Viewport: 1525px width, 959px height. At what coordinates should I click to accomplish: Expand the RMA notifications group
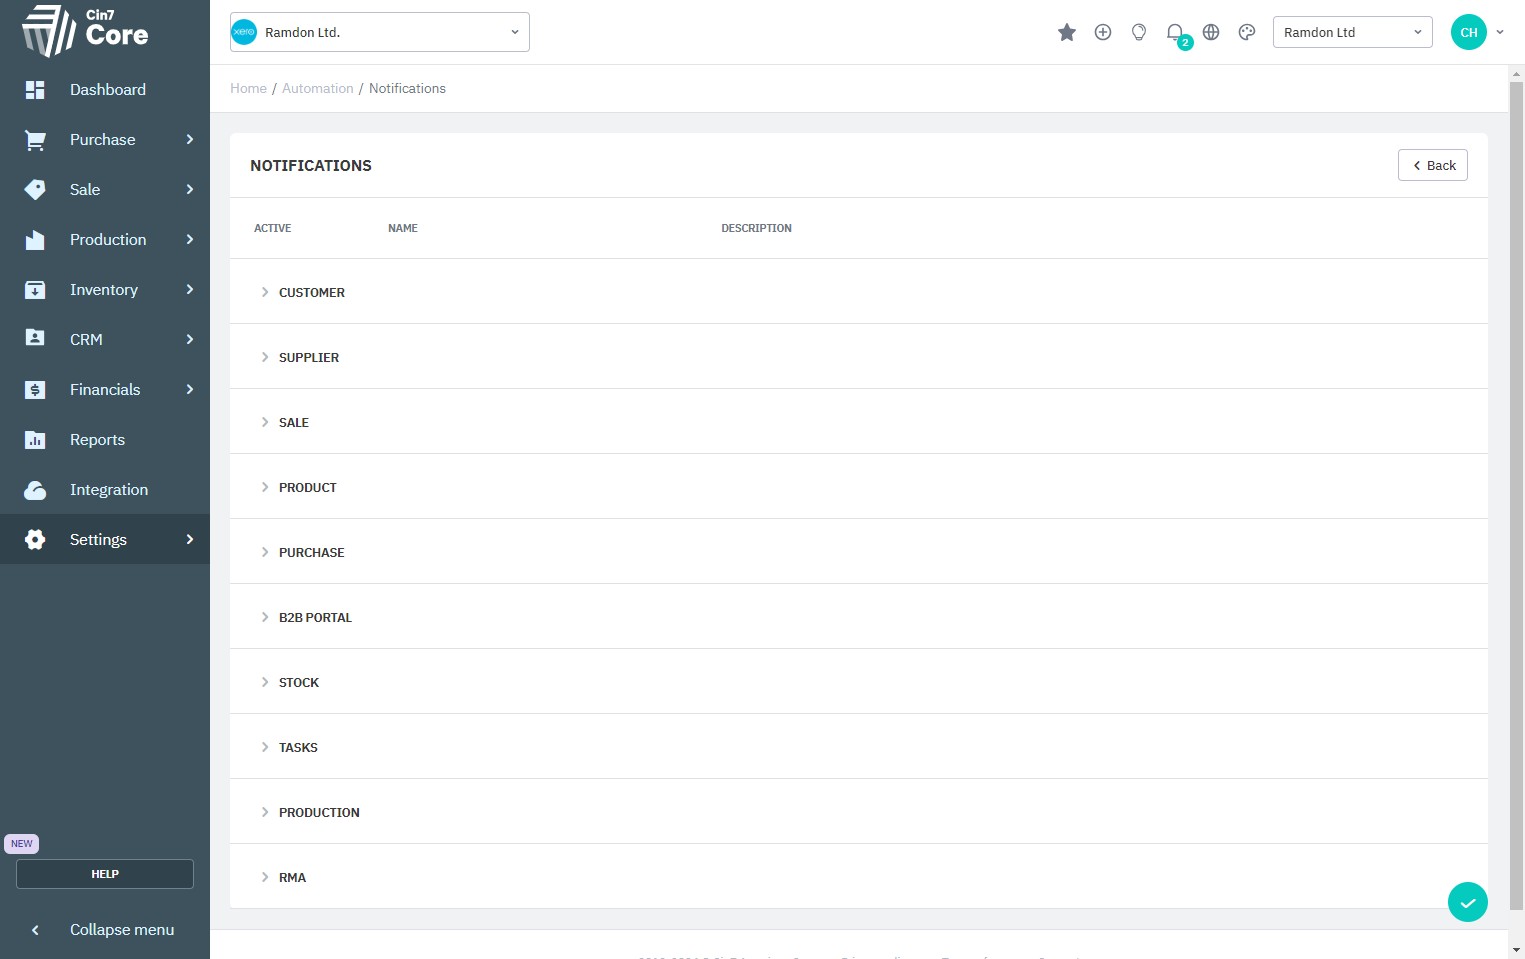(292, 877)
